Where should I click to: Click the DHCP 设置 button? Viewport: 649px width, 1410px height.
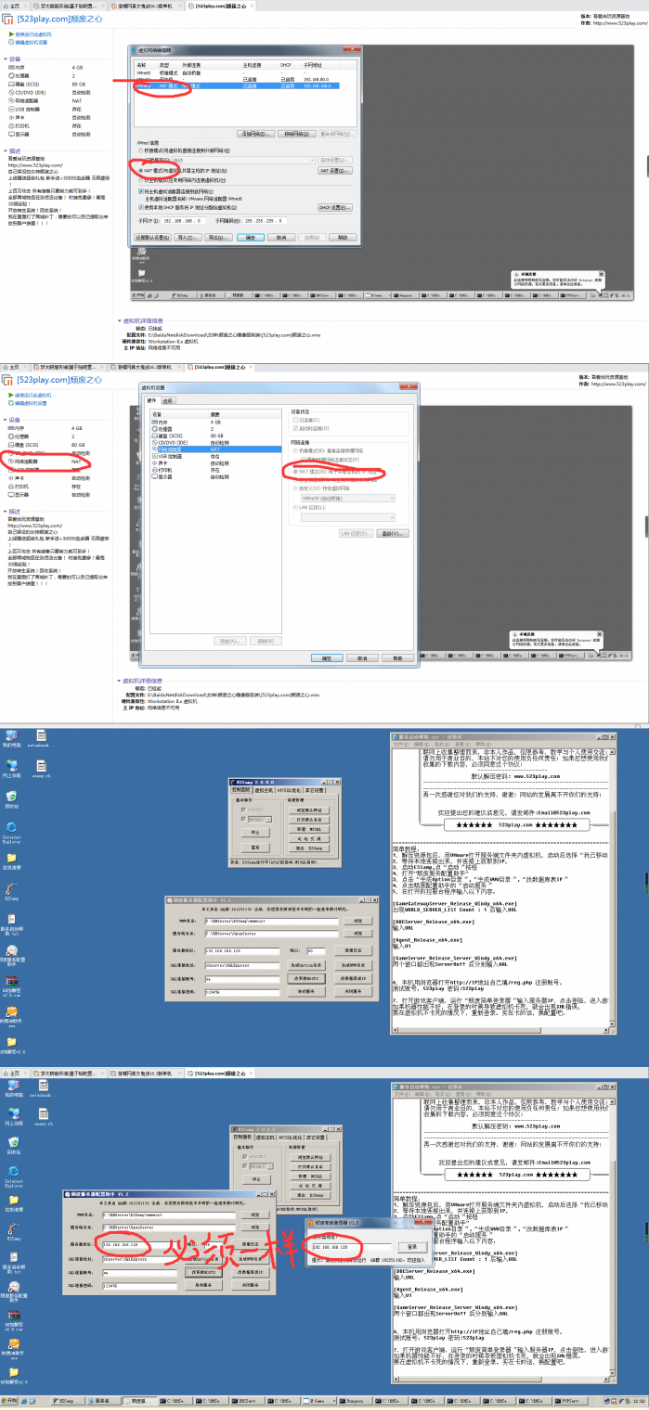(x=334, y=207)
